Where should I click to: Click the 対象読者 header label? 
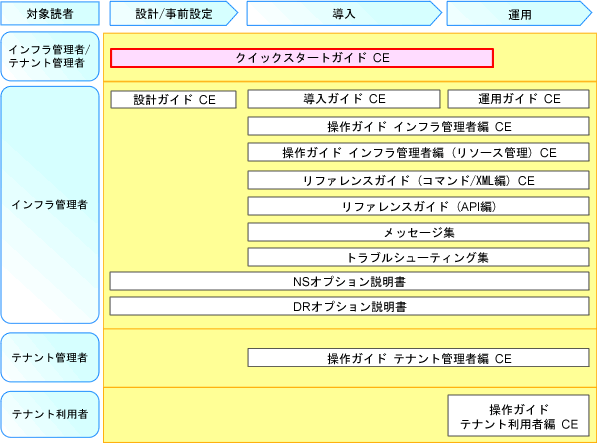(50, 13)
